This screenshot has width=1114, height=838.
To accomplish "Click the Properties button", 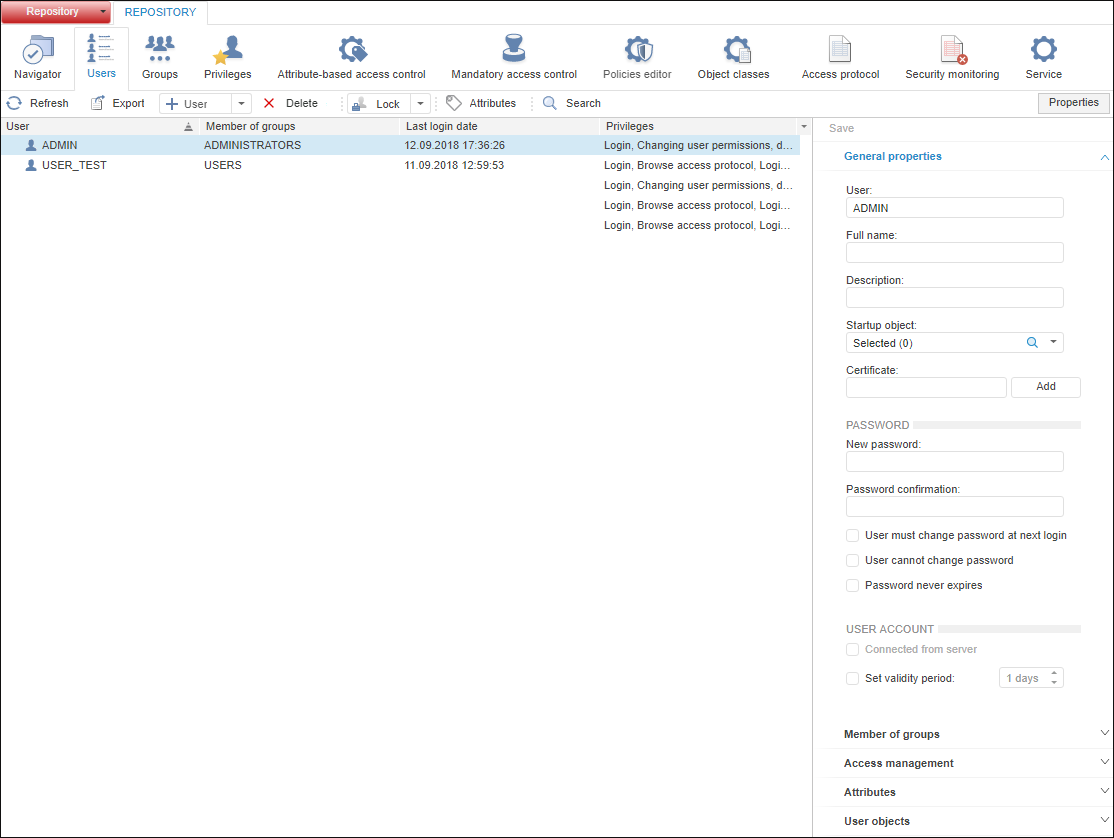I will click(x=1073, y=103).
